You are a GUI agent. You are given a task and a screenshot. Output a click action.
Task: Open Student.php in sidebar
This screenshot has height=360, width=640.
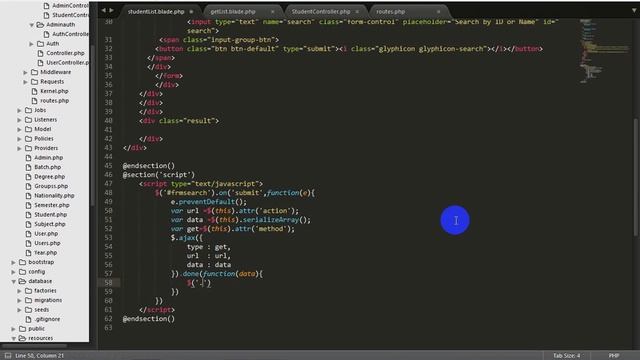50,215
